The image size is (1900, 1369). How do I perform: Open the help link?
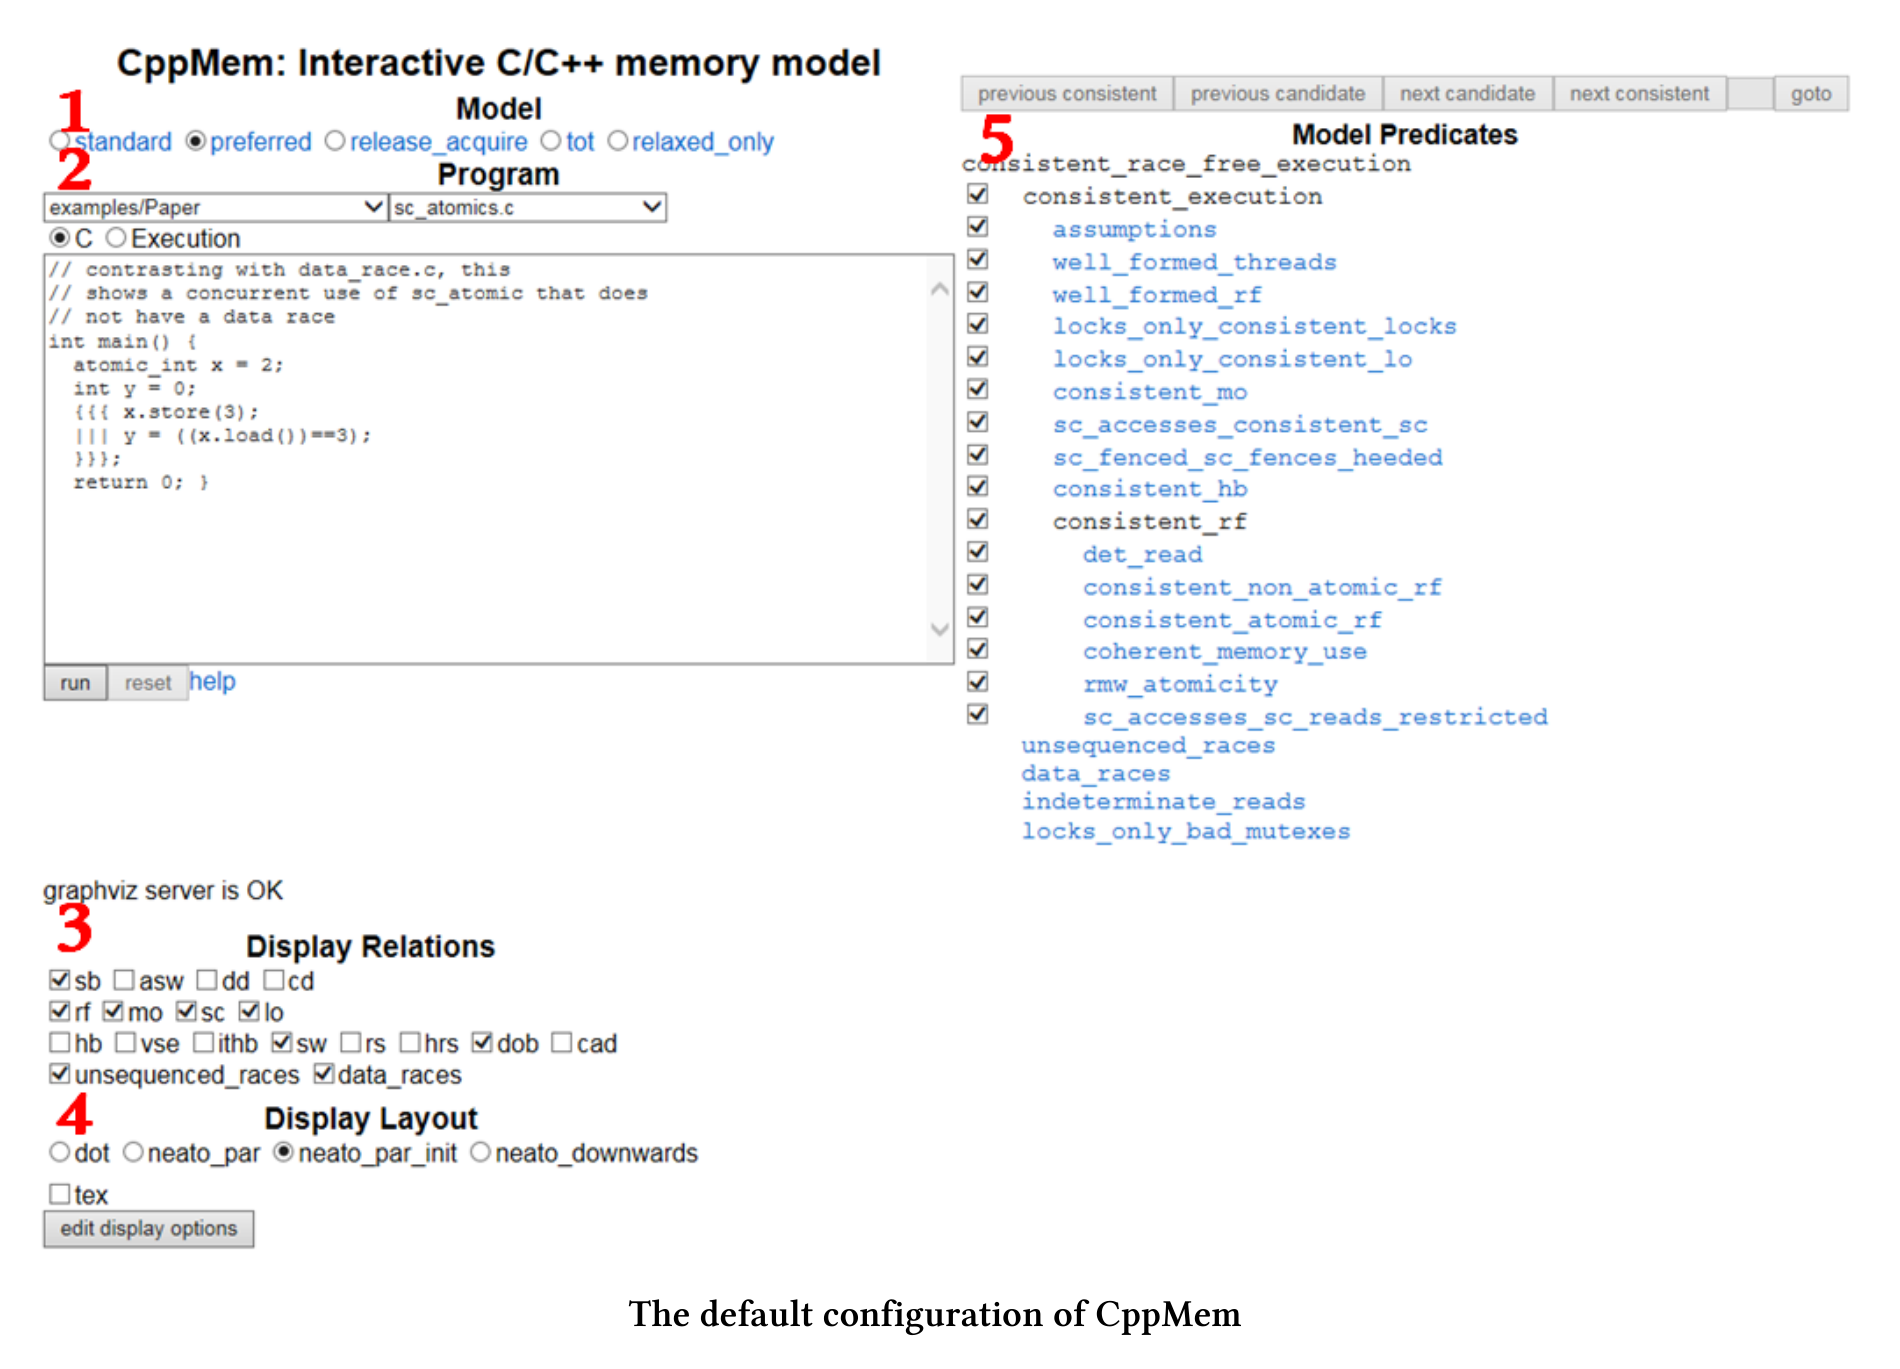pos(213,681)
